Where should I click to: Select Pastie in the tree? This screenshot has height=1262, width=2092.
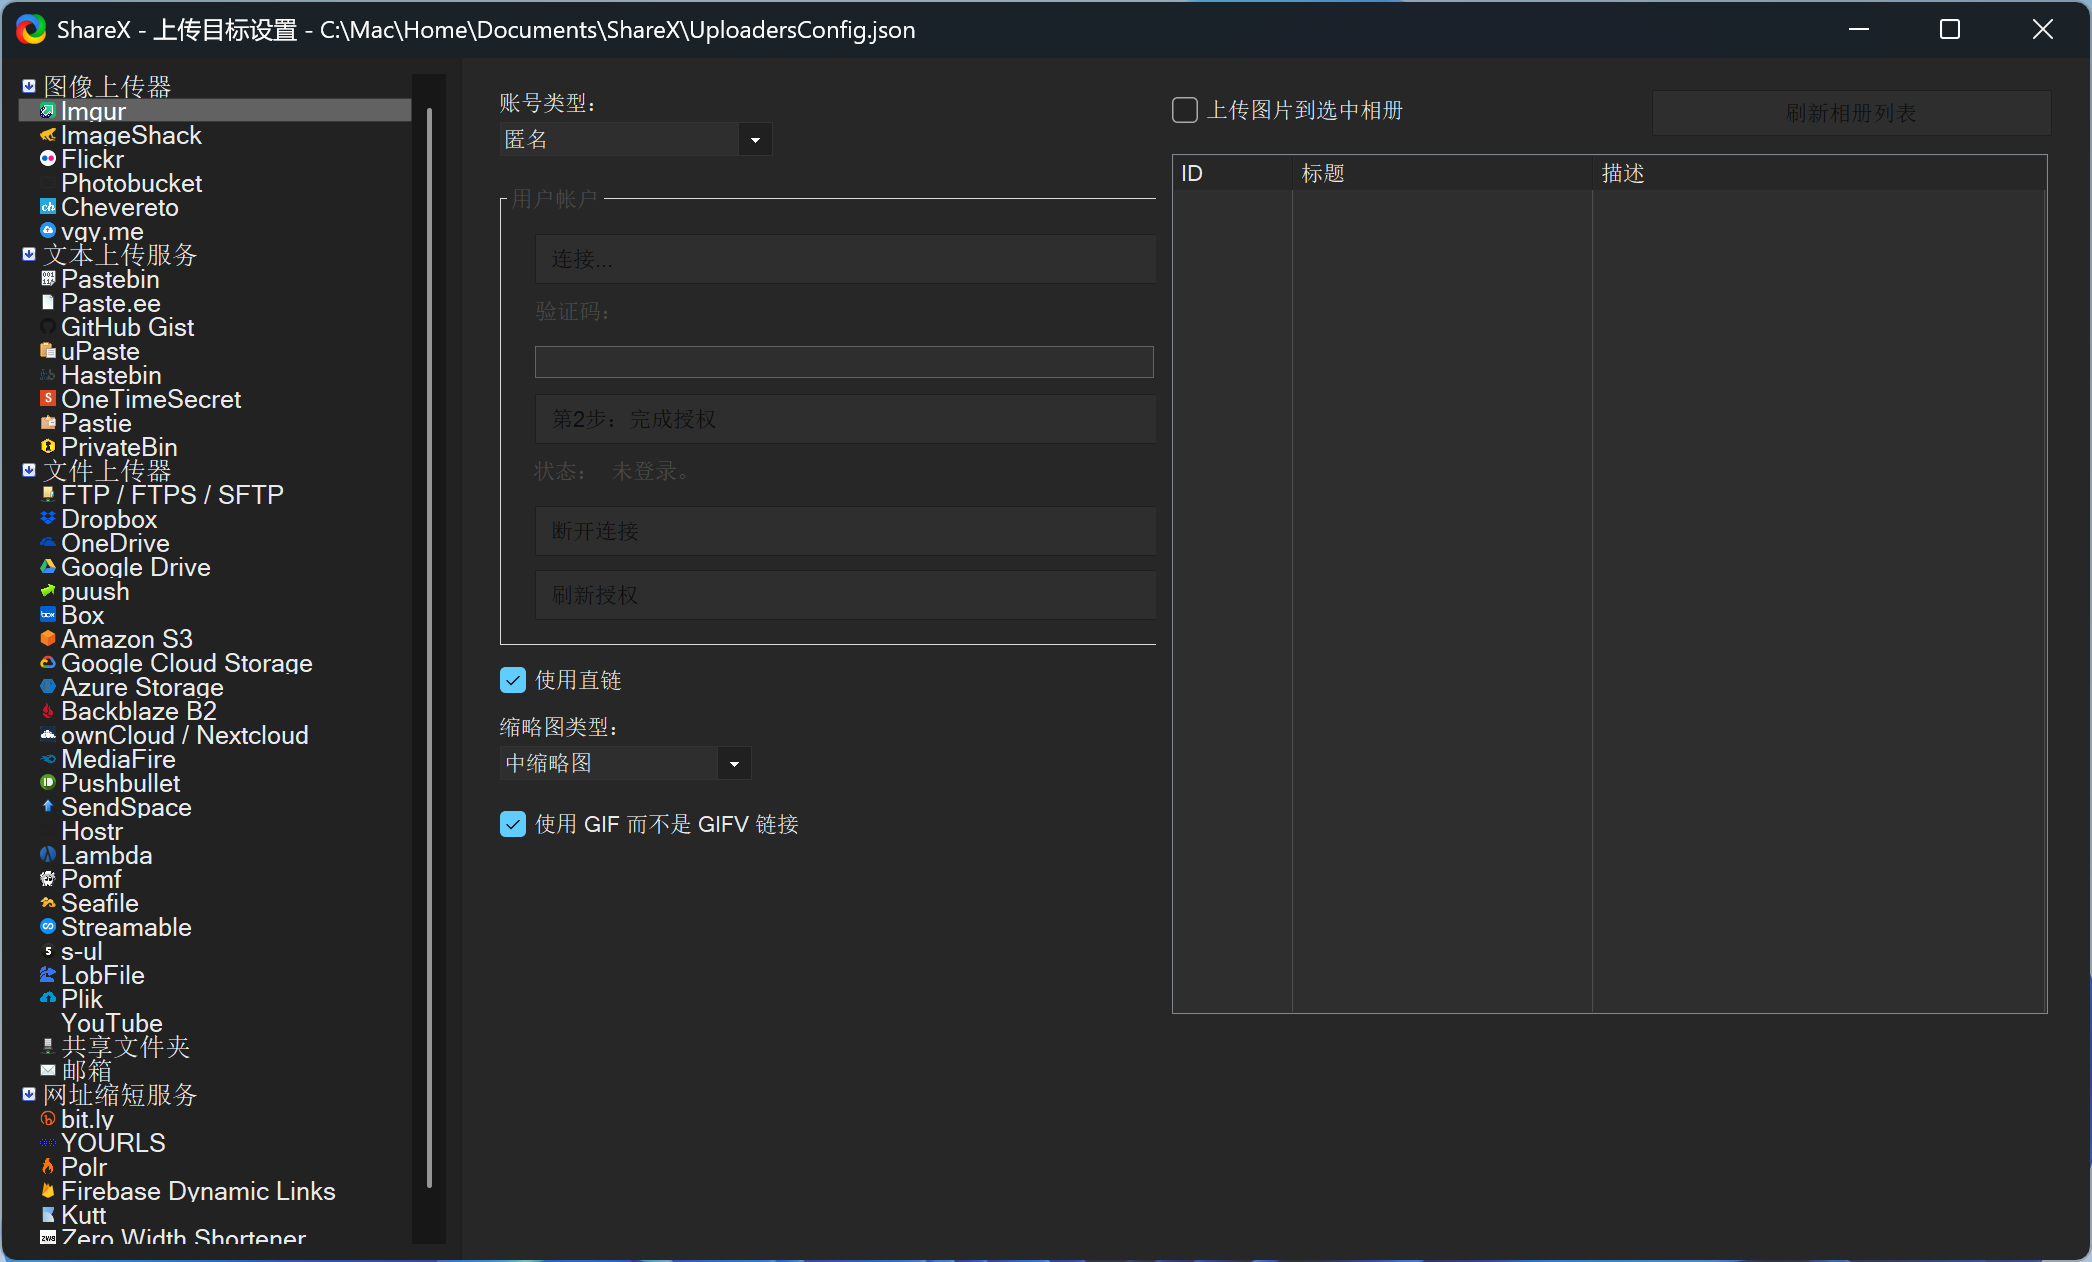(x=96, y=423)
